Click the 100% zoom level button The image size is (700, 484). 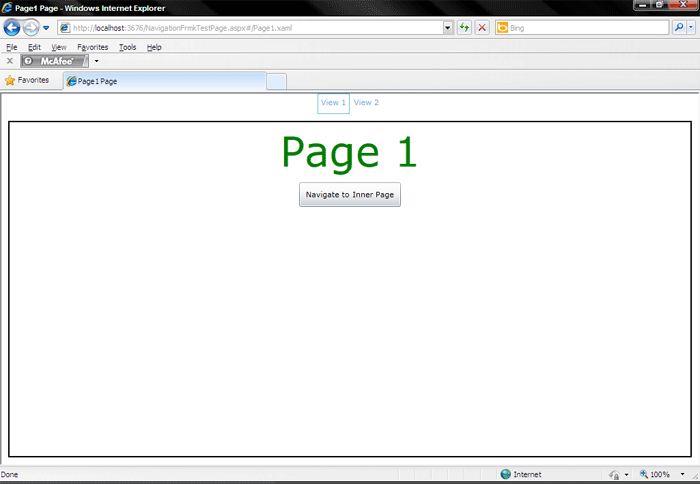coord(654,474)
